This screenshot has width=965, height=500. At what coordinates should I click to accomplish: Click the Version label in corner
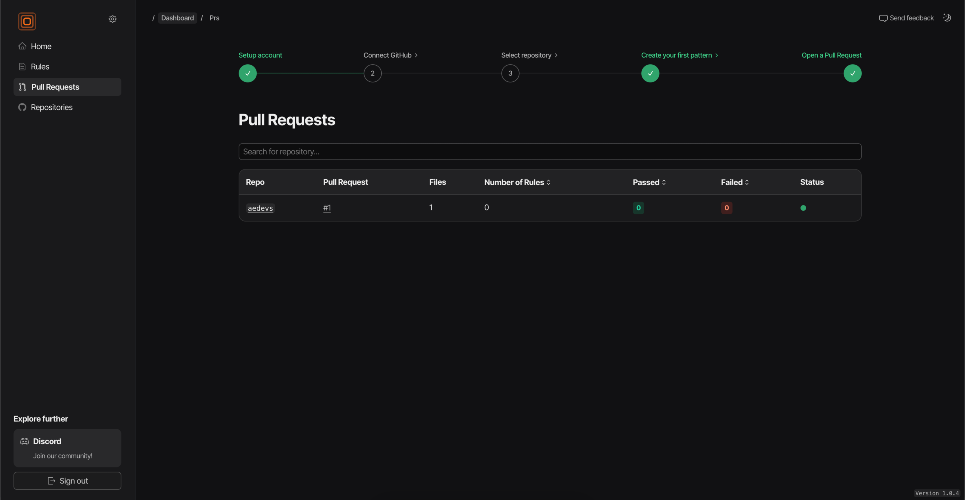939,493
